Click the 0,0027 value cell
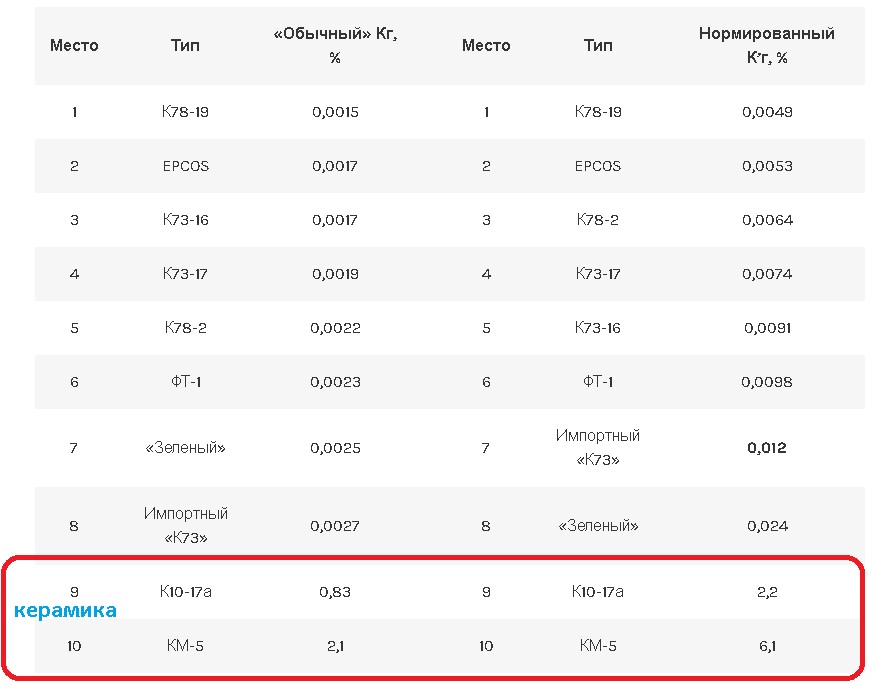 (x=335, y=526)
